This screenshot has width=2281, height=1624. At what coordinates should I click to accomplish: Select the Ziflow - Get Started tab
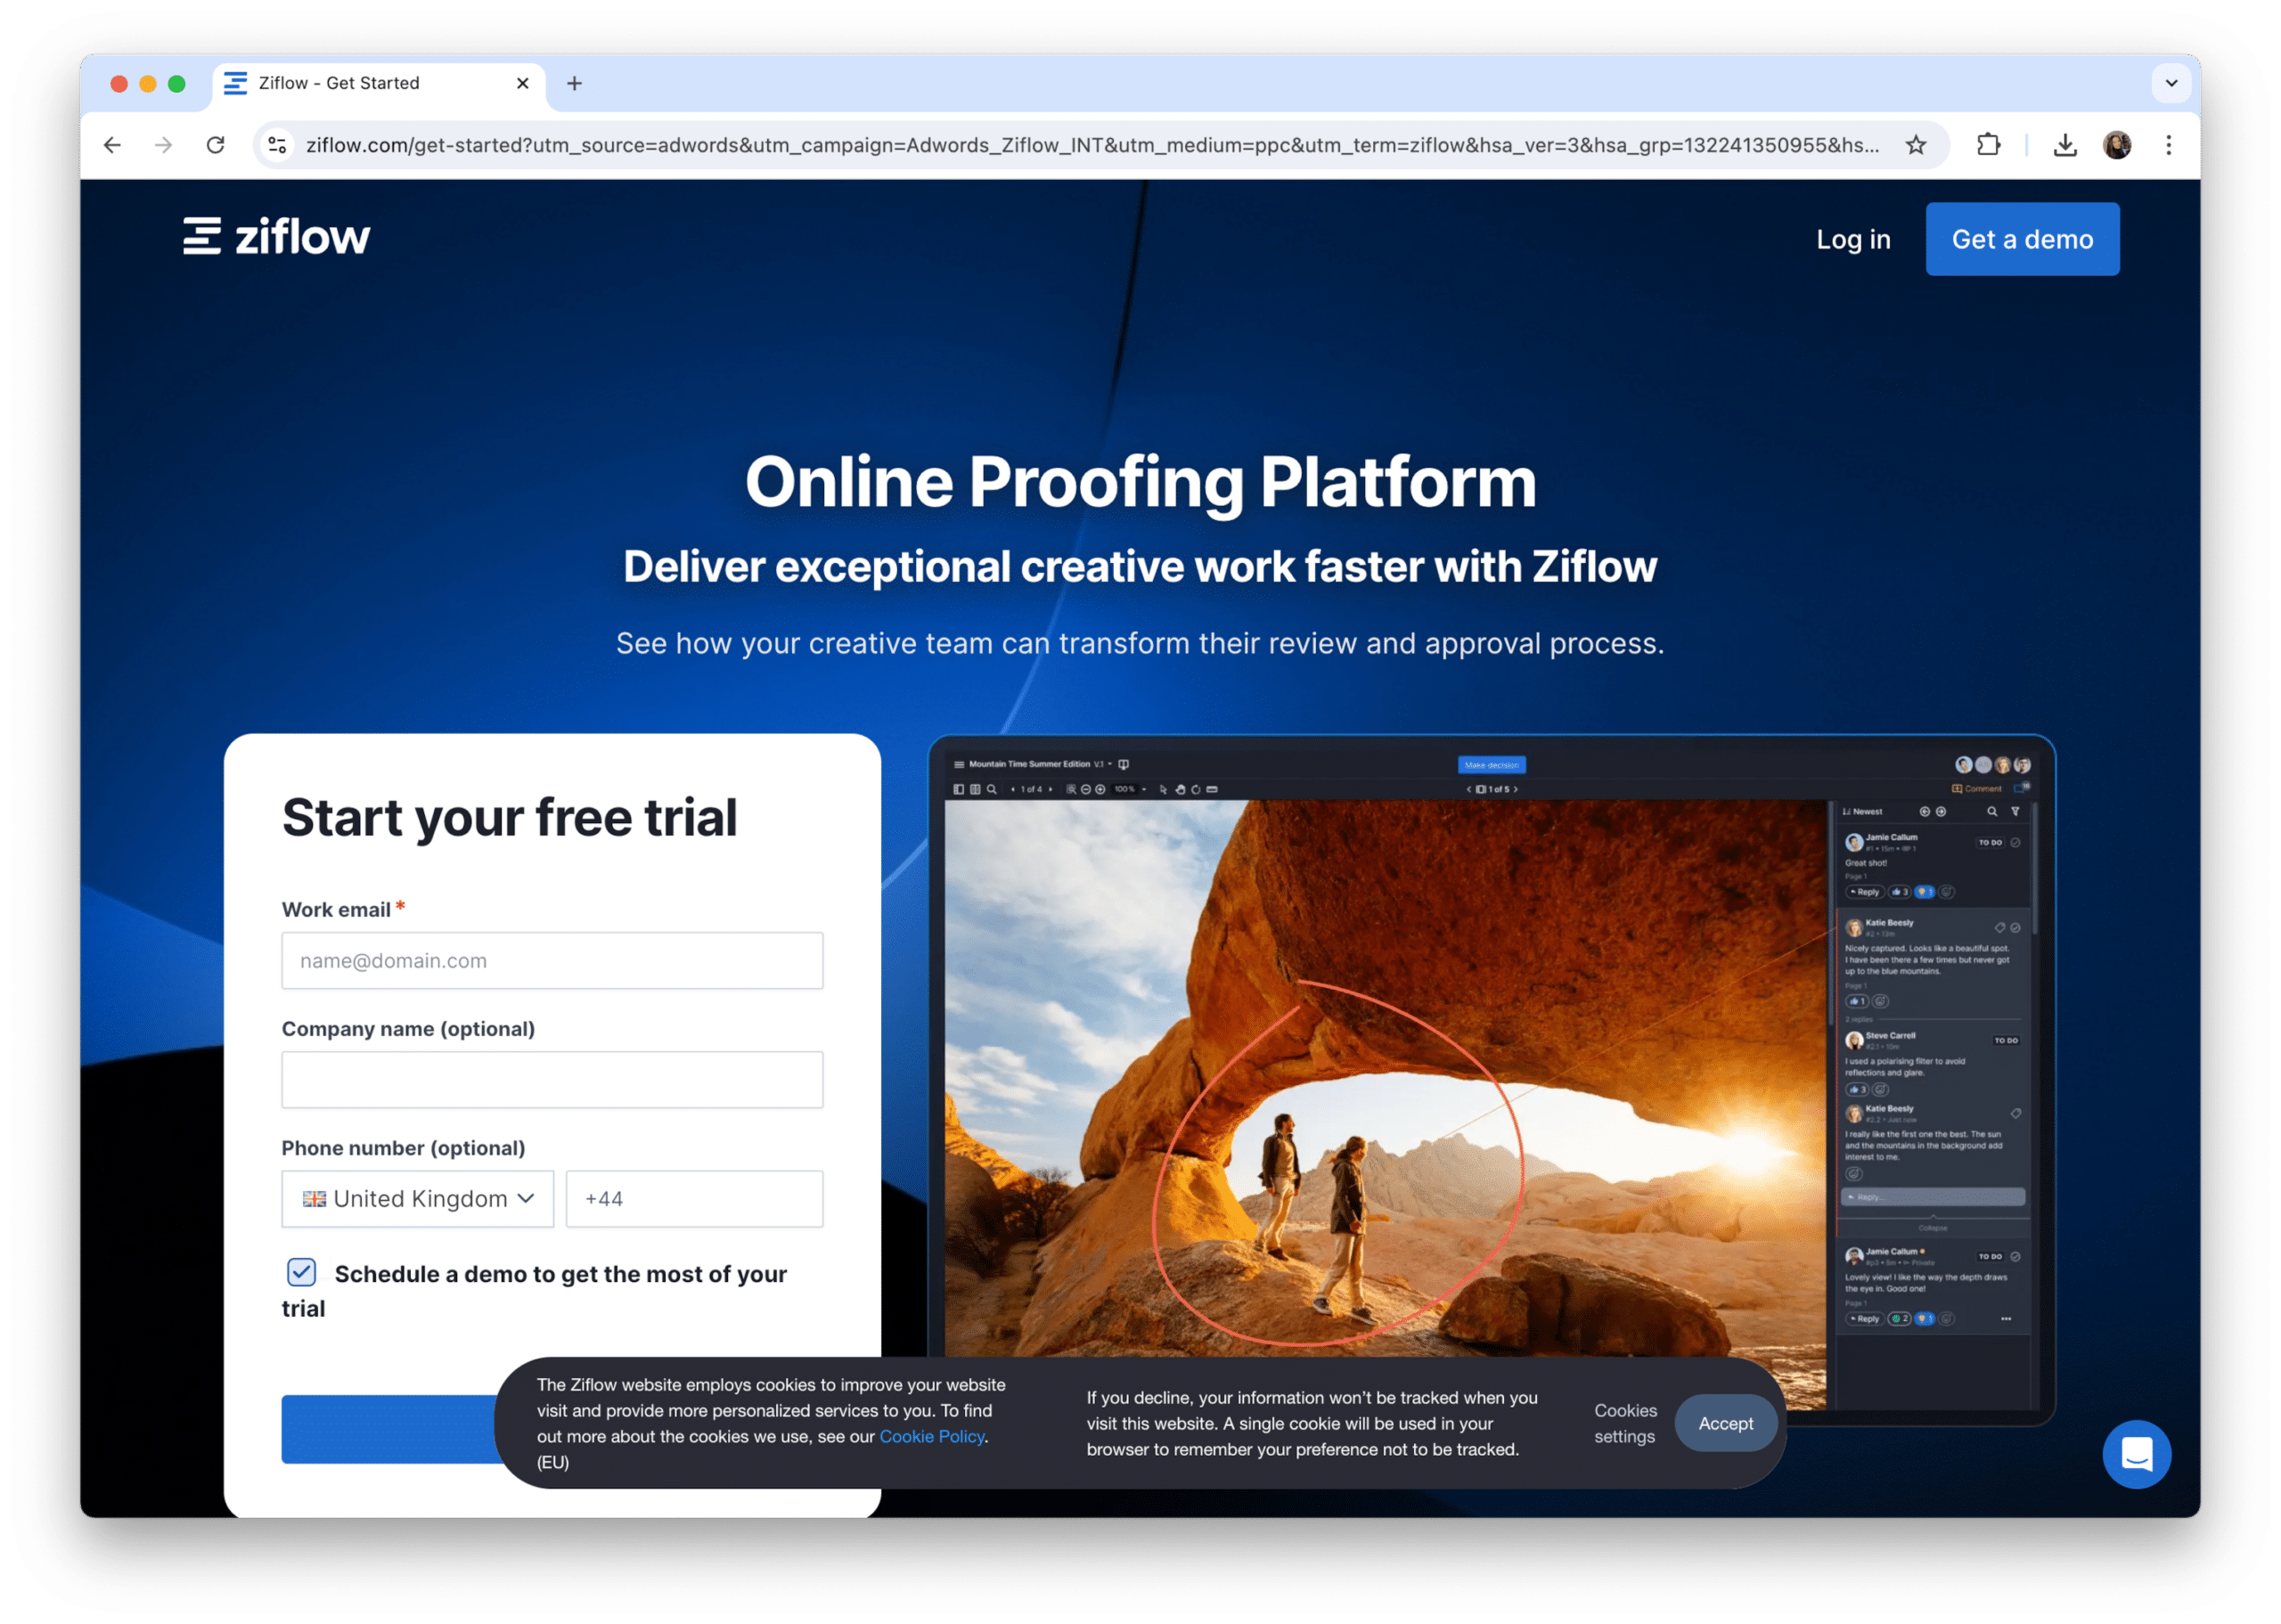[x=379, y=83]
